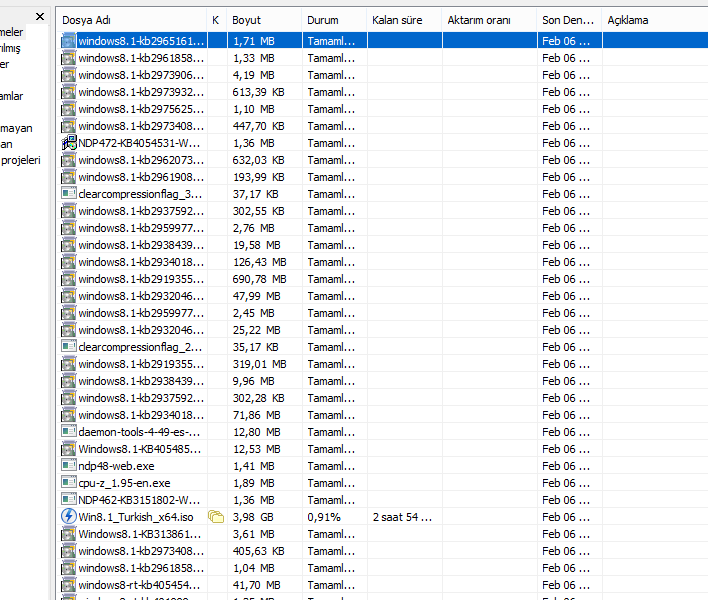708x600 pixels.
Task: Click the icon of the 47,99 MB kb2932046 file
Action: click(x=69, y=296)
